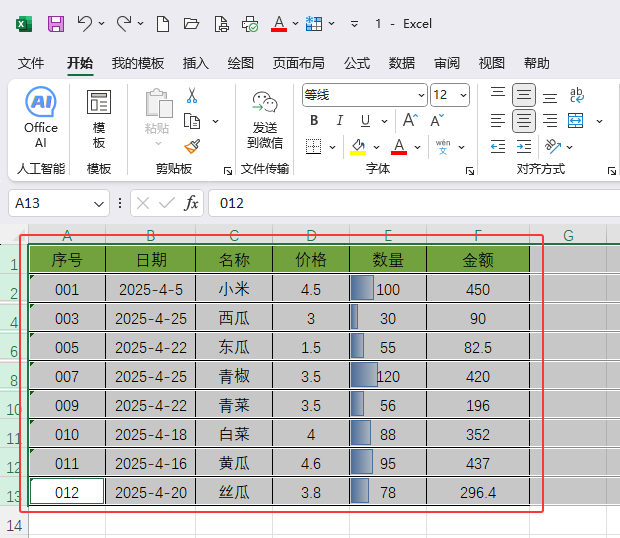The width and height of the screenshot is (620, 538).
Task: Click the table grid icon in title bar
Action: pyautogui.click(x=314, y=24)
